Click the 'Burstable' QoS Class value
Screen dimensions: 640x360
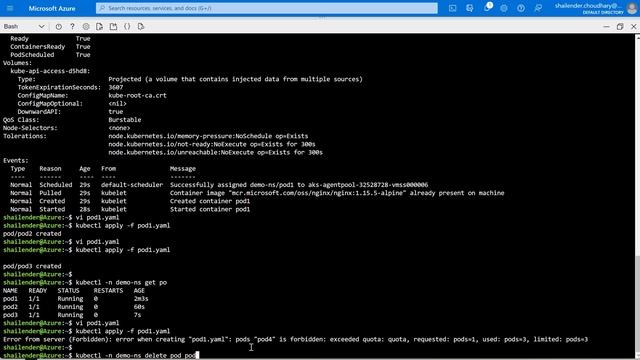(124, 120)
